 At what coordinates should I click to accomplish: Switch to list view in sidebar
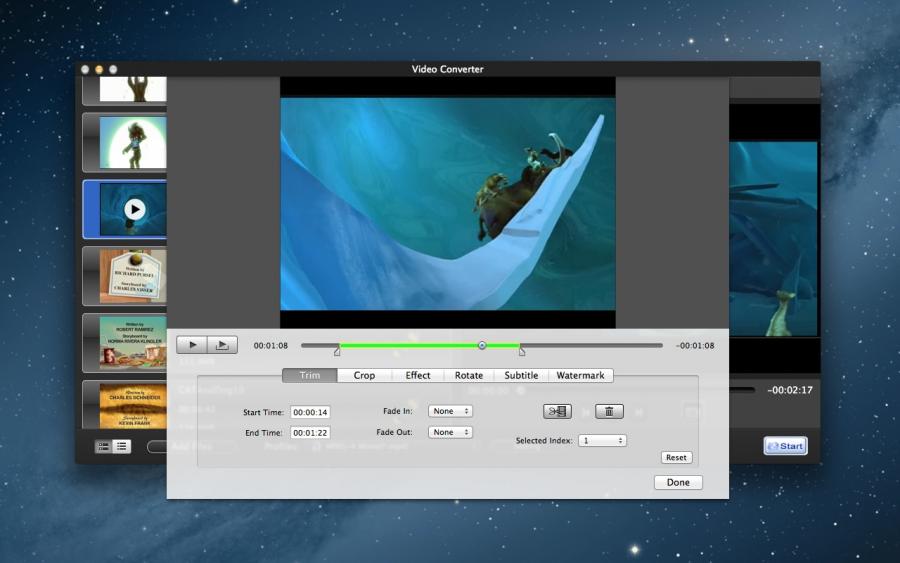pyautogui.click(x=122, y=446)
